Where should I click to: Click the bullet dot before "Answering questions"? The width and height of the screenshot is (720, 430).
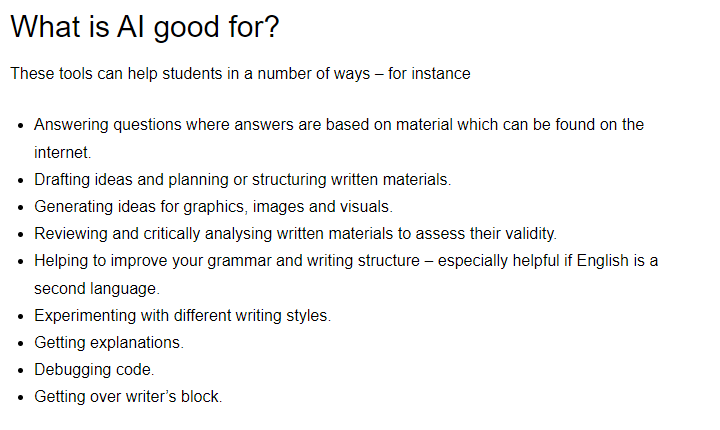[21, 126]
